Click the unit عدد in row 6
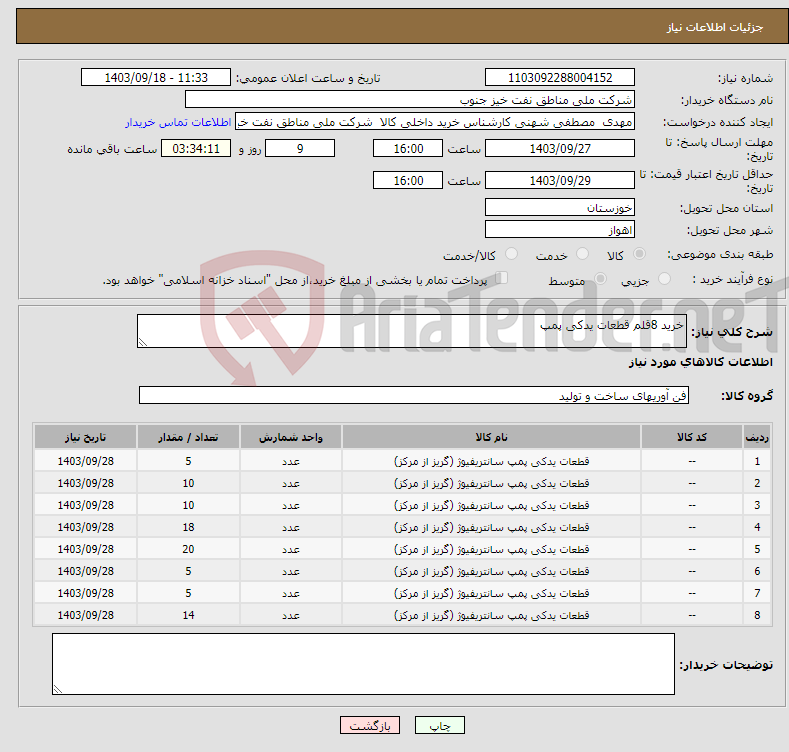 (291, 571)
